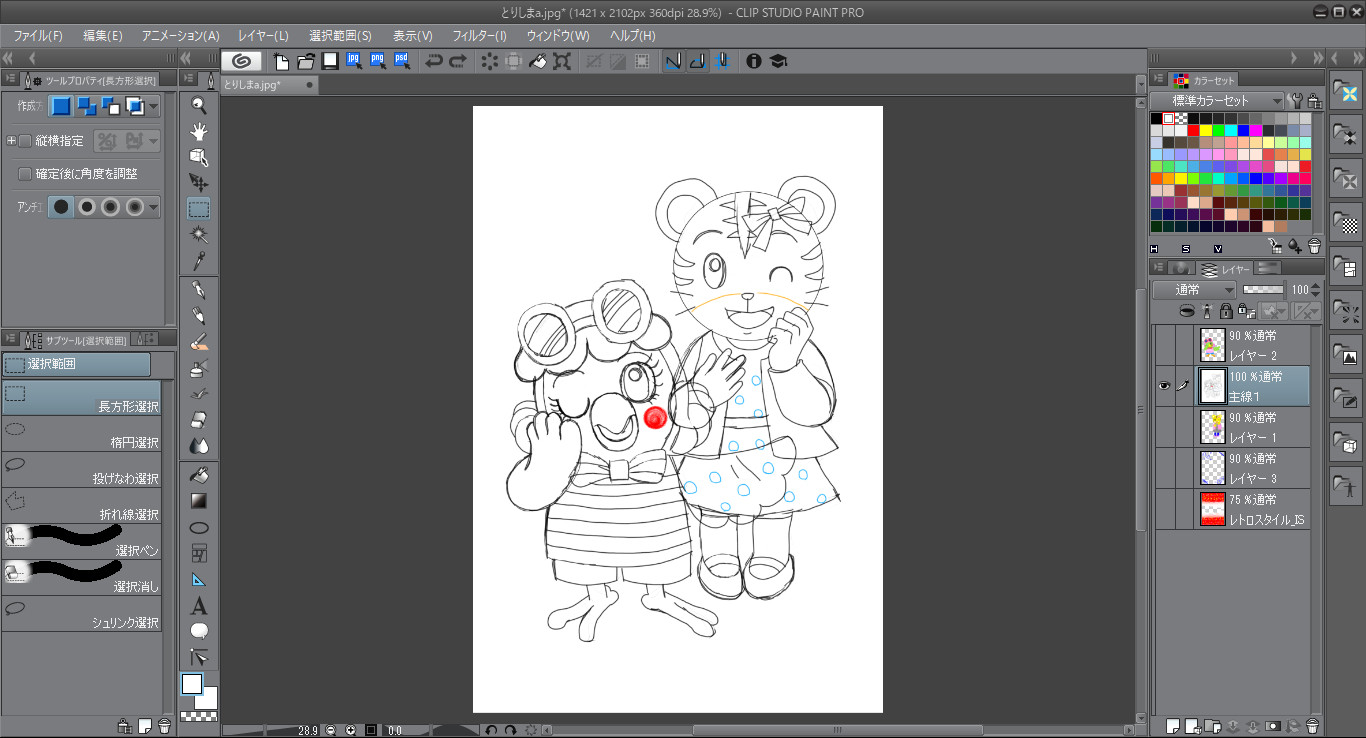Open the Layer panel menu

[1160, 267]
